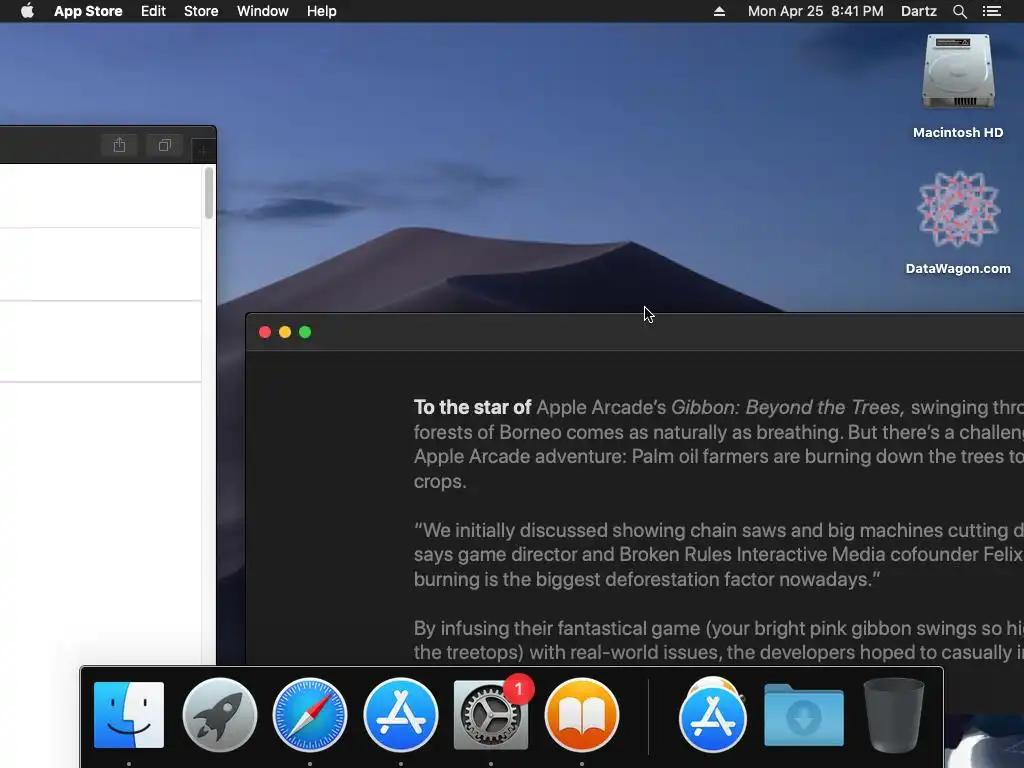Click the paragraph starting "We initially discussed"
1024x768 pixels.
(718, 554)
